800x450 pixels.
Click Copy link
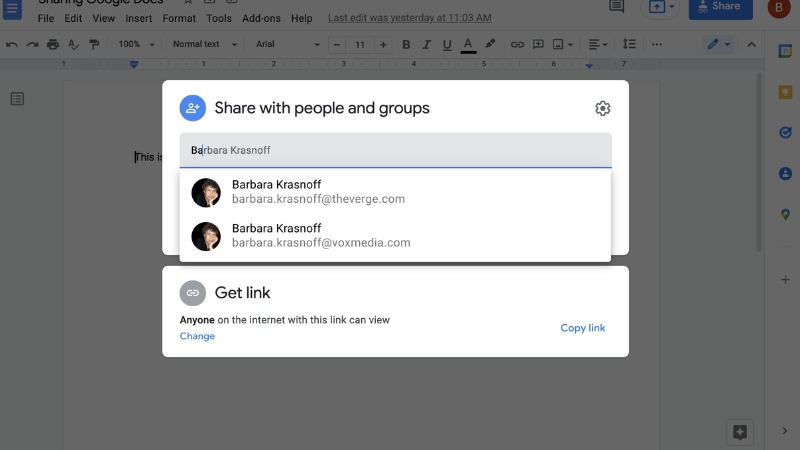(x=583, y=328)
